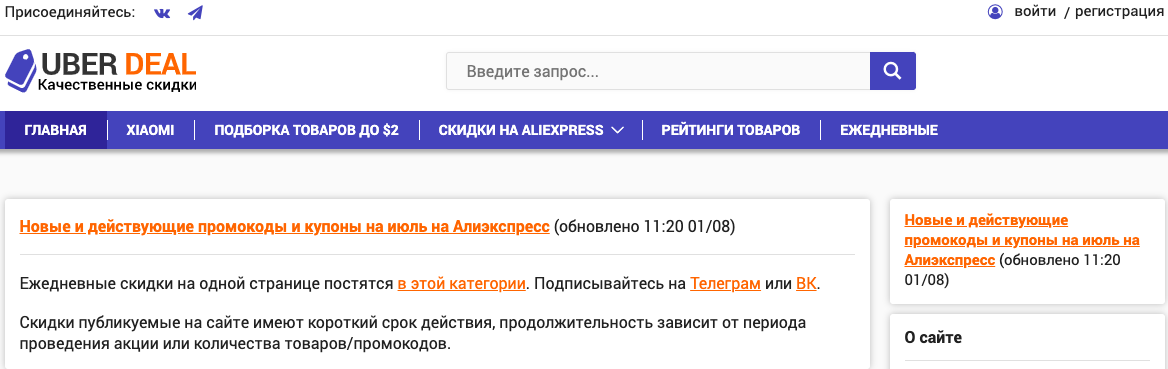
Task: Open the Telegram paper-plane icon
Action: 195,13
